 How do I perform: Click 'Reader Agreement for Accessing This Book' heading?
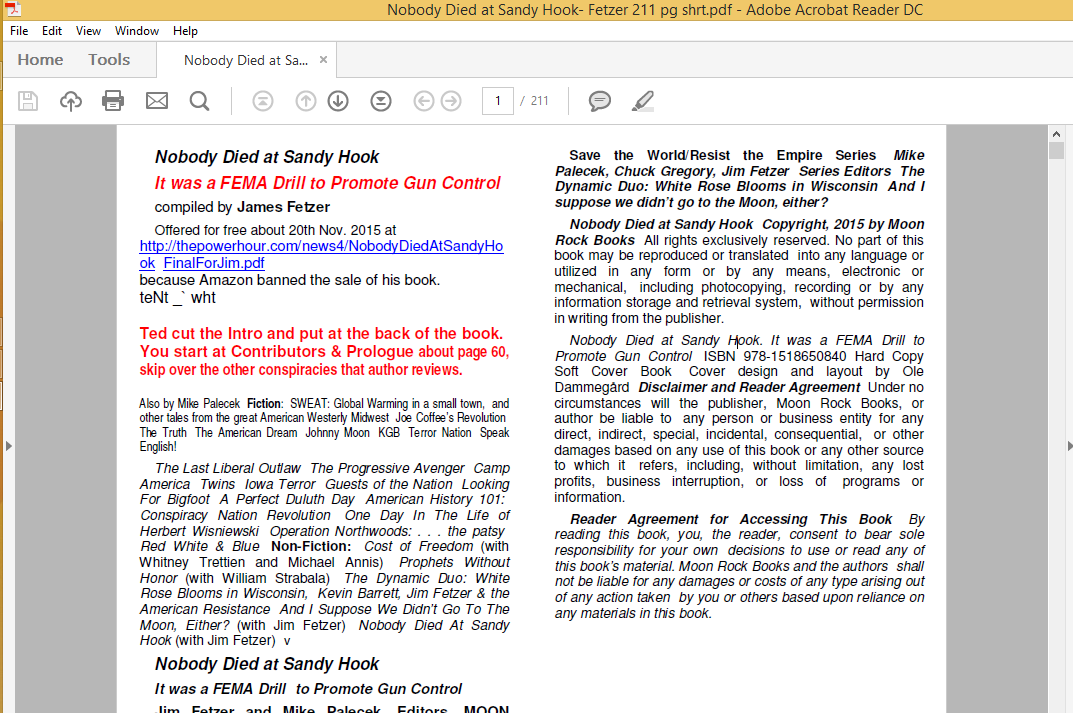tap(732, 519)
